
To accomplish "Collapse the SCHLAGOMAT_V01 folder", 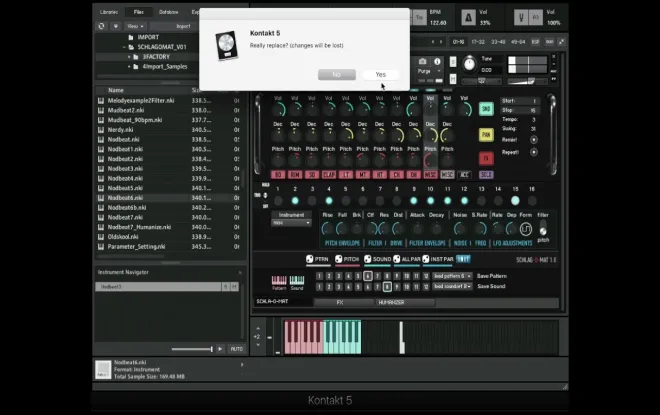I will pos(124,47).
